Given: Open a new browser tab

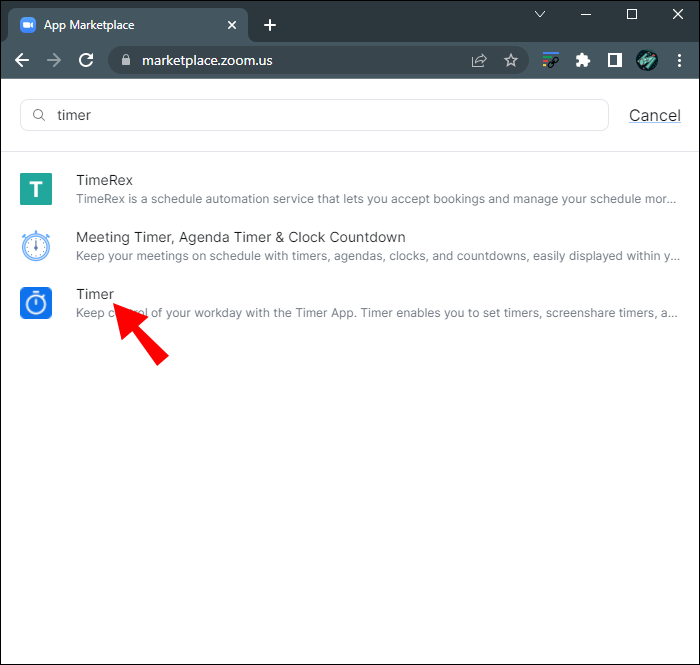Looking at the screenshot, I should coord(270,25).
